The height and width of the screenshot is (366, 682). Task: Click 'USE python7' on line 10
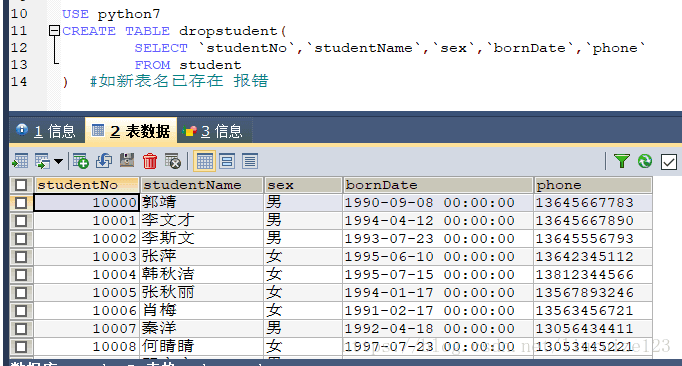click(111, 14)
